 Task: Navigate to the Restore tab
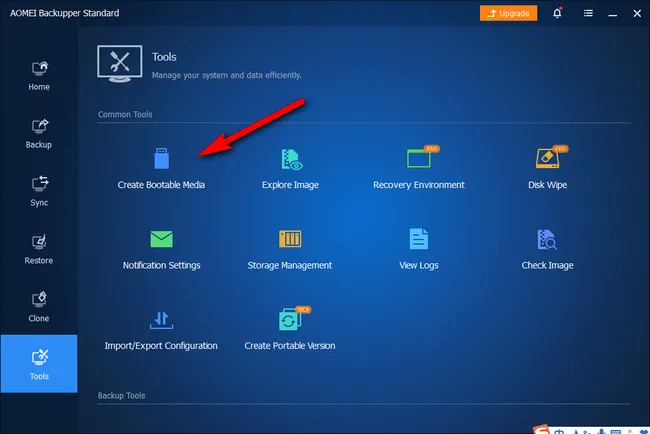[39, 249]
